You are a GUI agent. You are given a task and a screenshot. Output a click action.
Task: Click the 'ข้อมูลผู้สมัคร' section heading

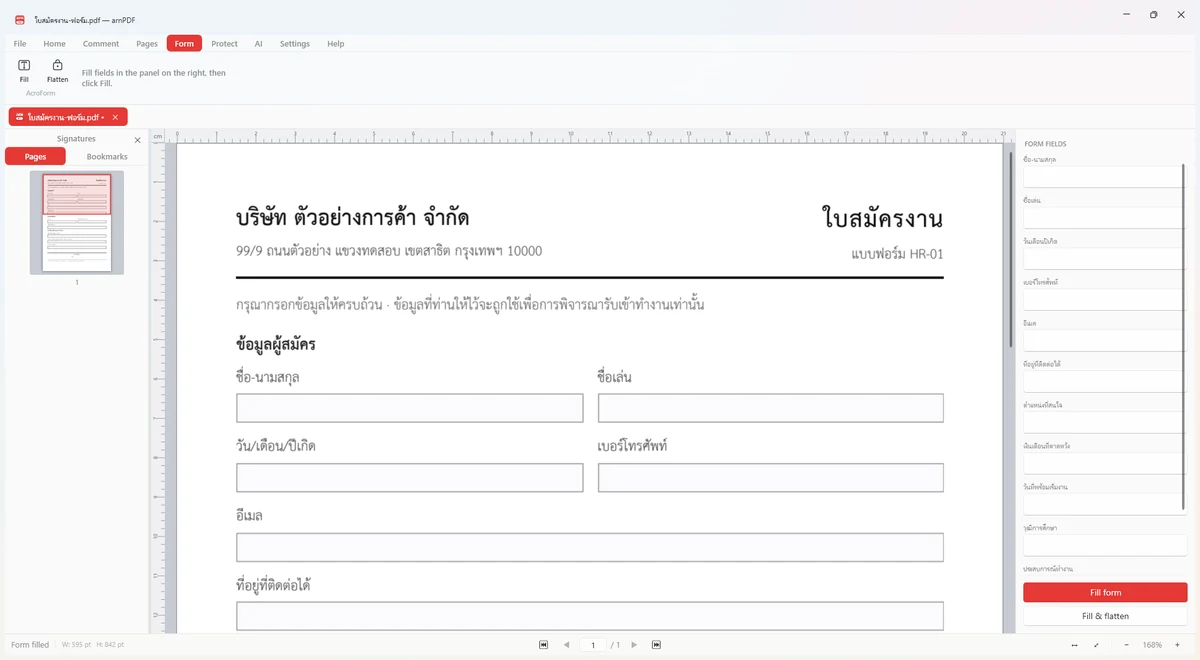pos(276,345)
